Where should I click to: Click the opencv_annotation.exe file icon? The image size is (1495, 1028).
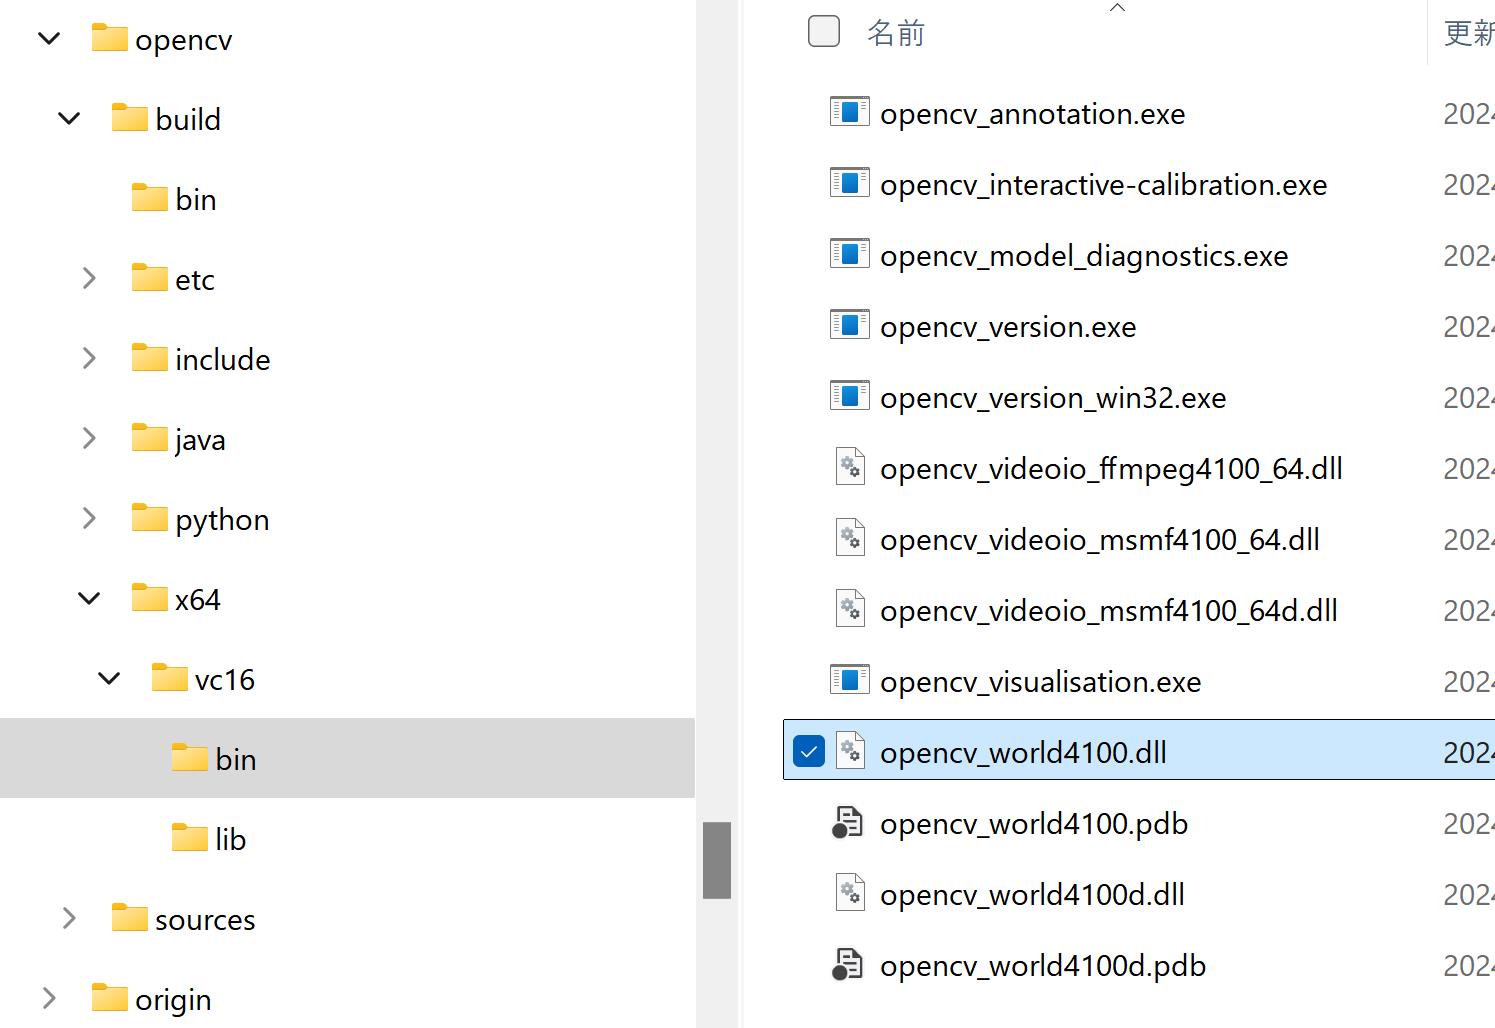tap(849, 112)
